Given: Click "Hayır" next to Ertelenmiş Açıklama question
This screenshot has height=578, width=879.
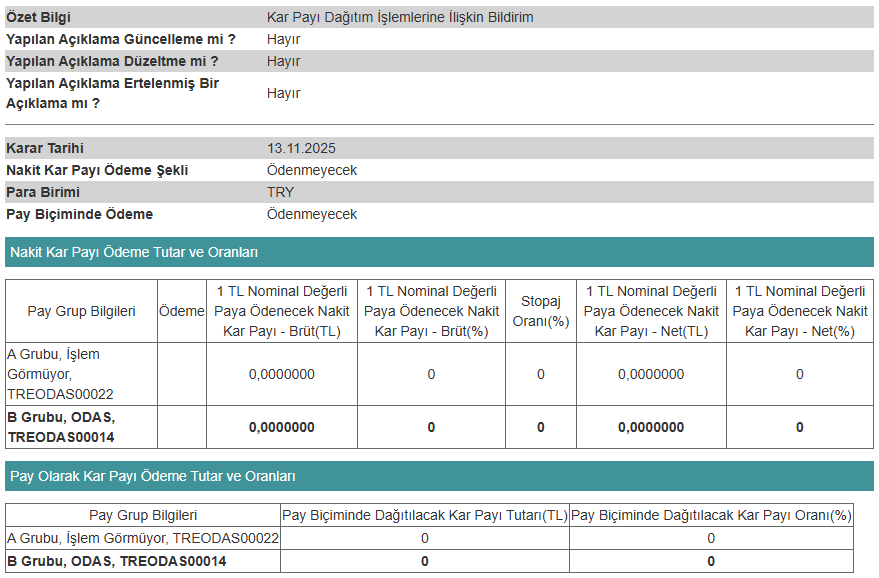Looking at the screenshot, I should click(283, 93).
